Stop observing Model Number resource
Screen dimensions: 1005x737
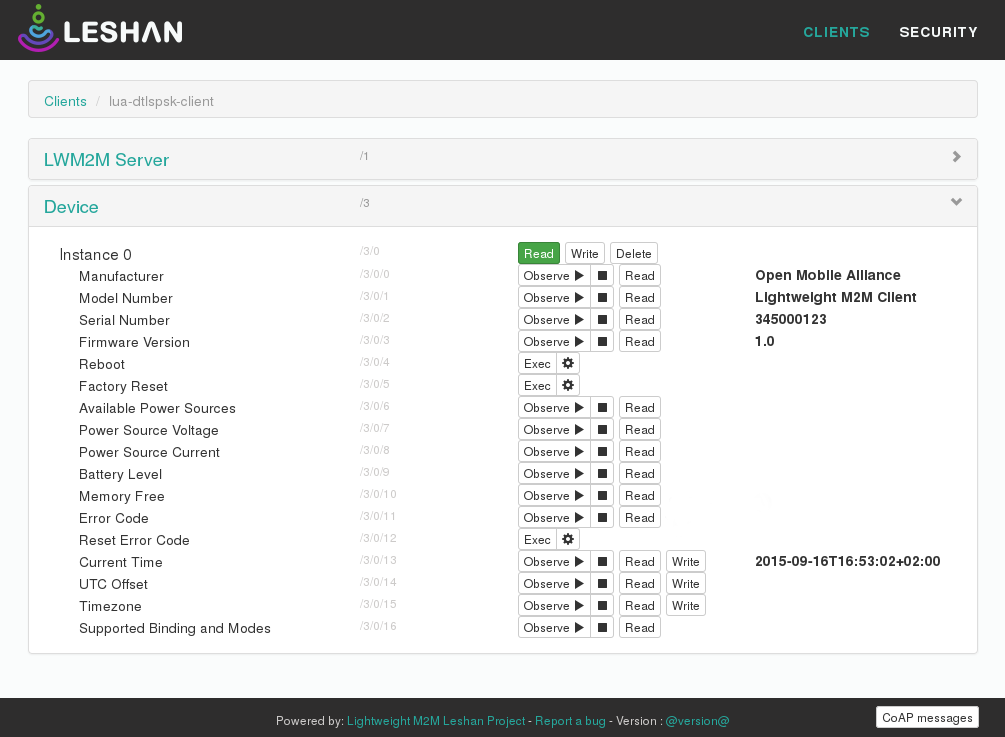[602, 297]
